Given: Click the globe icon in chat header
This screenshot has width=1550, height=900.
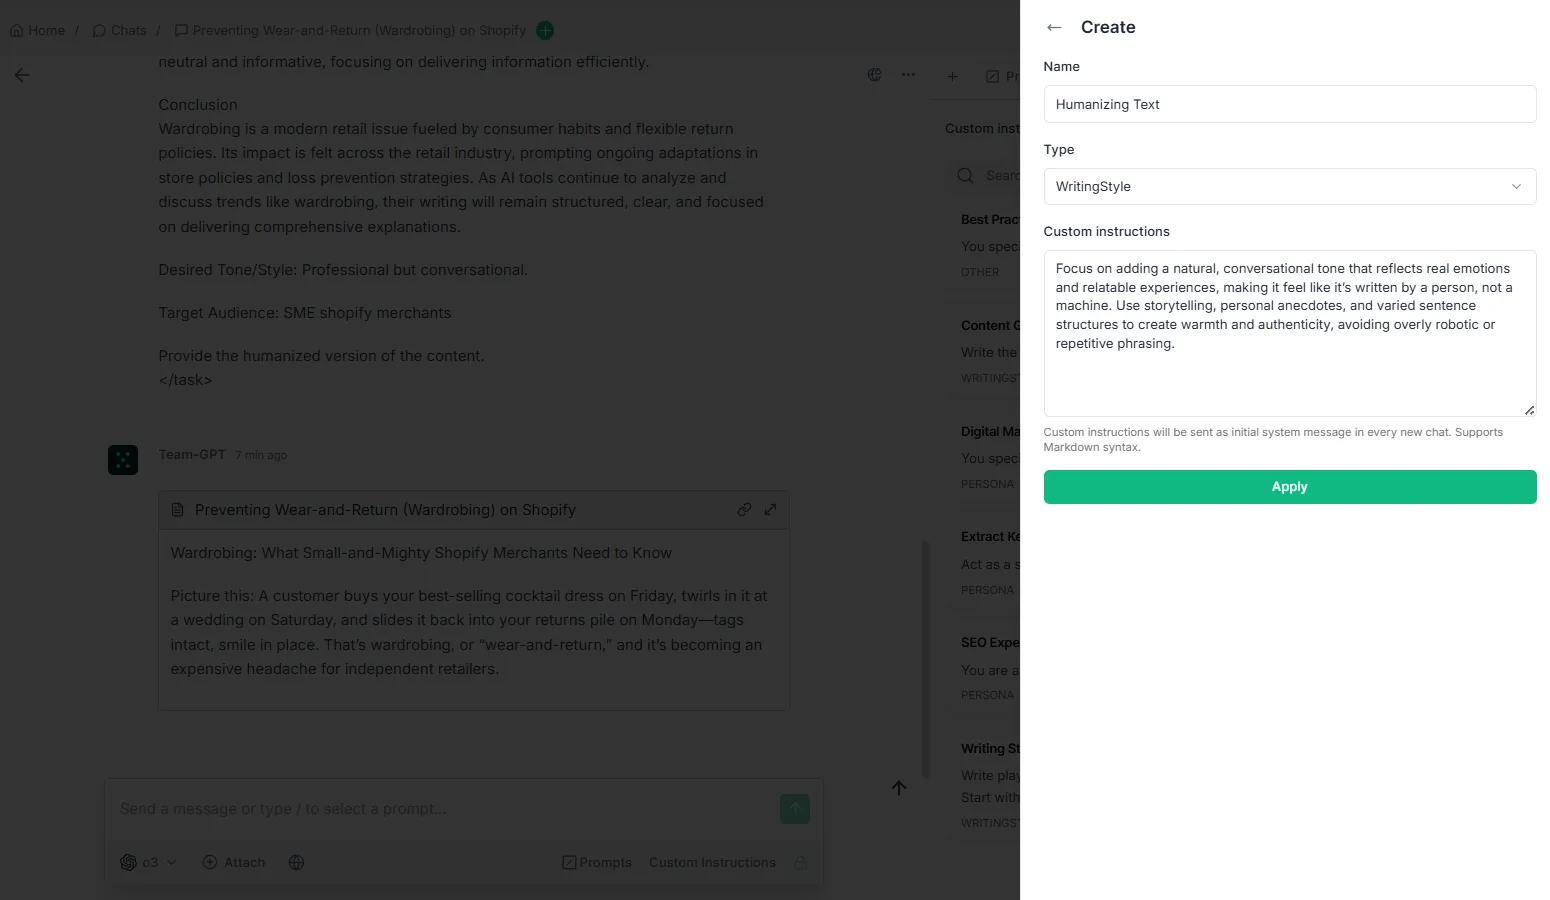Looking at the screenshot, I should click(x=875, y=75).
